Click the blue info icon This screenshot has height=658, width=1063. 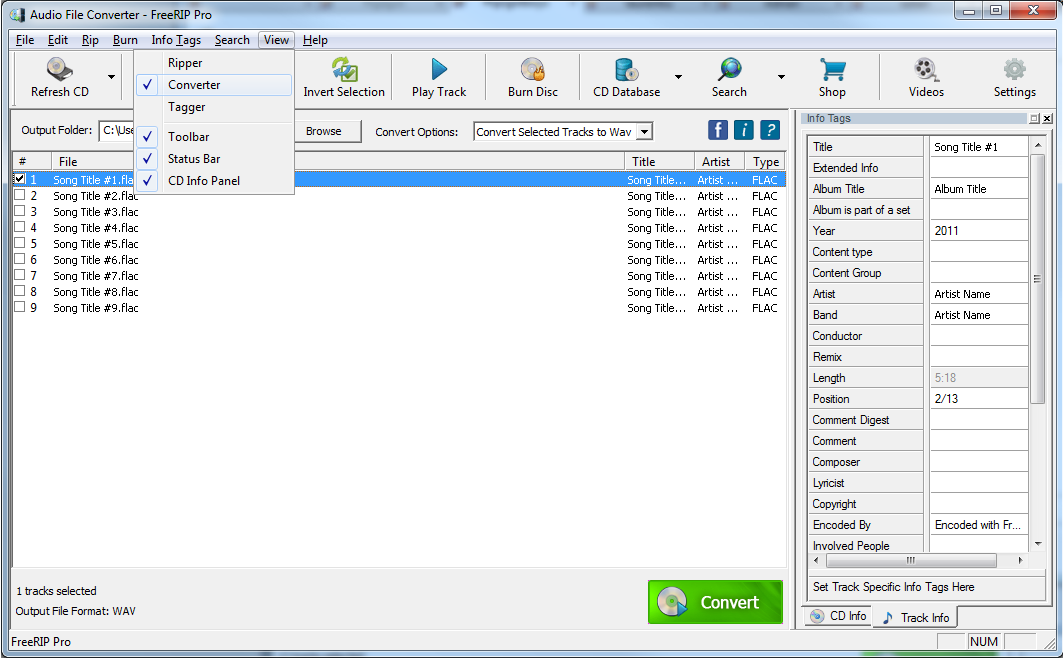pos(744,129)
